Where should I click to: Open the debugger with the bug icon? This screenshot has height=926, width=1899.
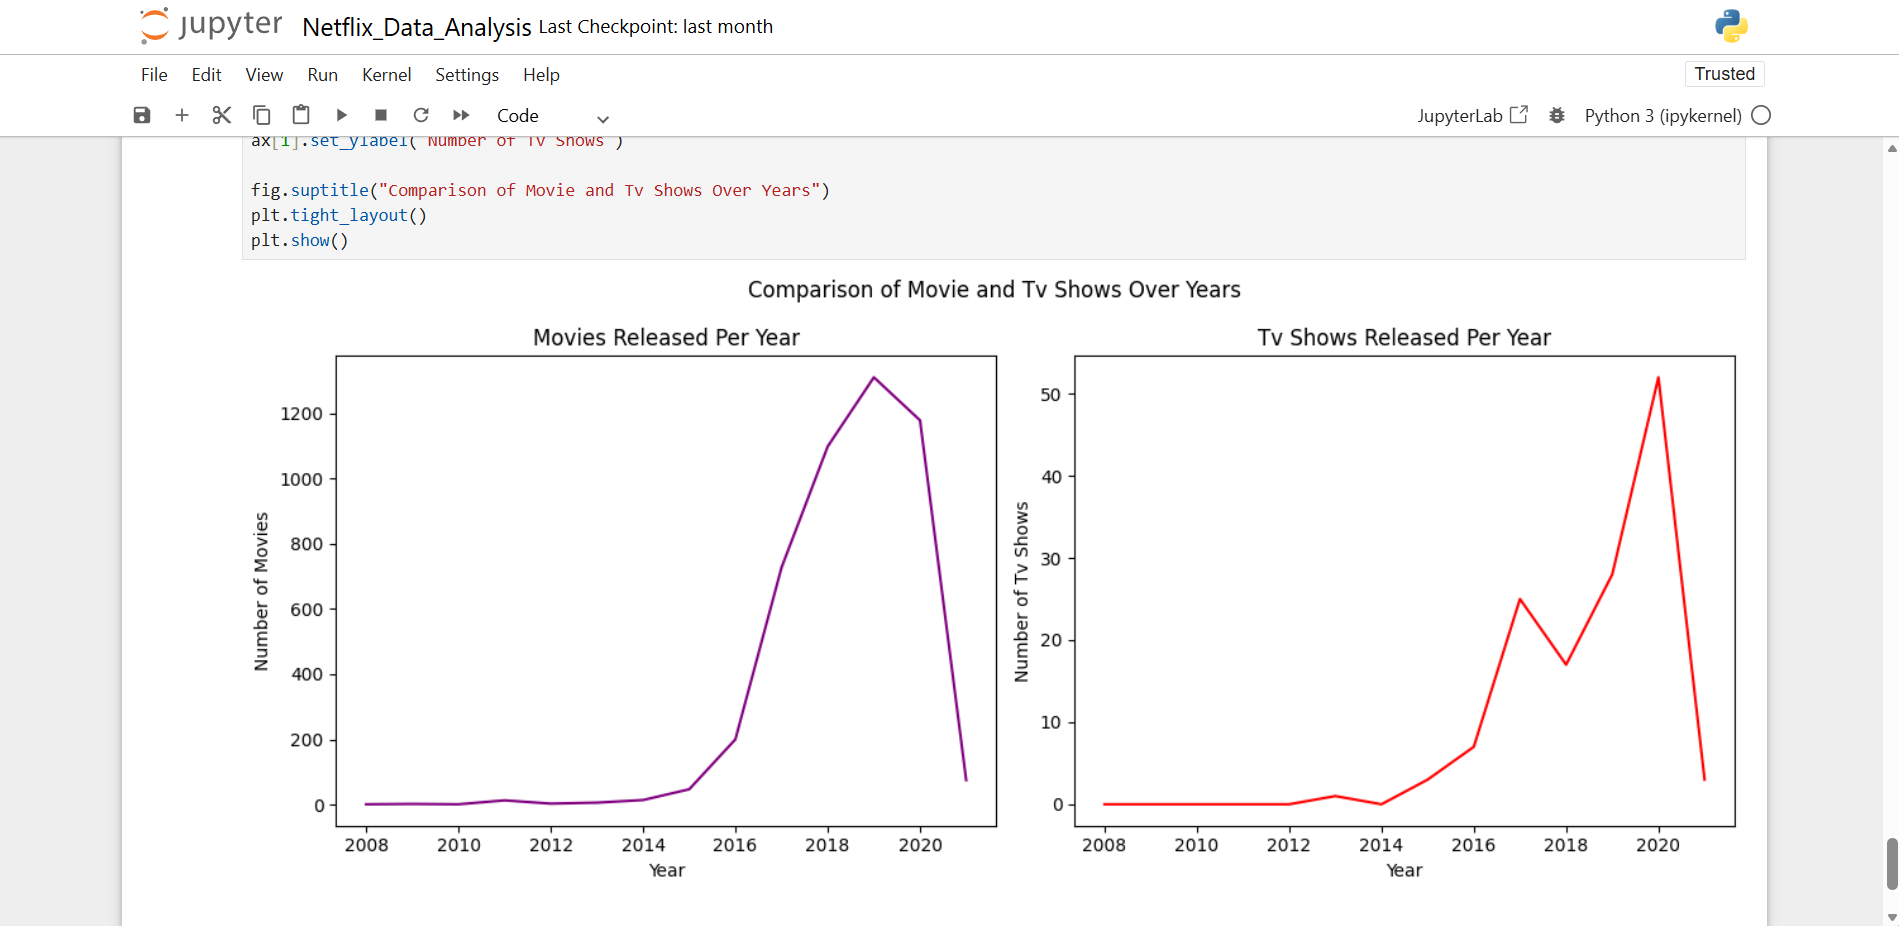pos(1556,115)
